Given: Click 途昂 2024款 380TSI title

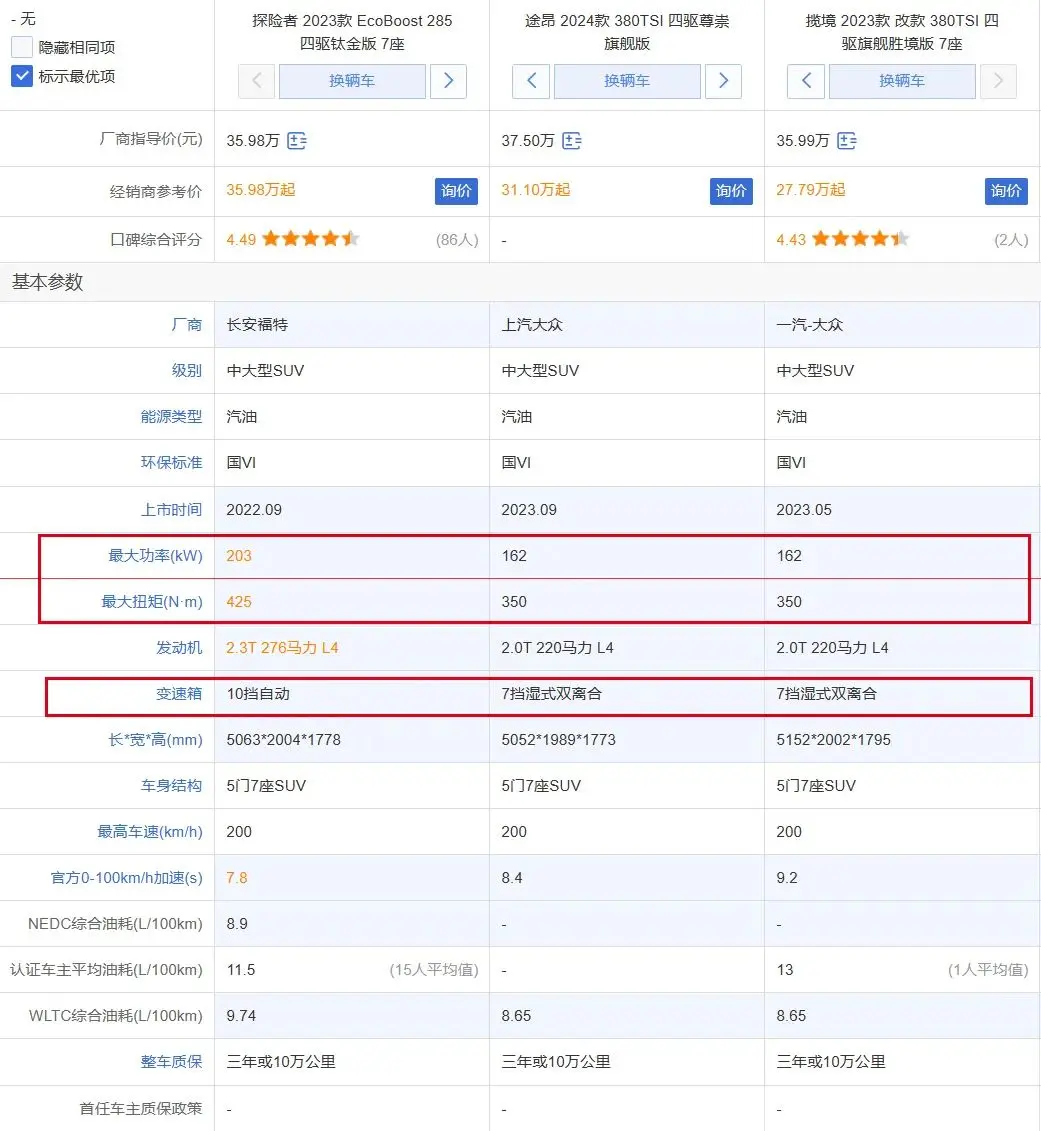Looking at the screenshot, I should click(627, 32).
